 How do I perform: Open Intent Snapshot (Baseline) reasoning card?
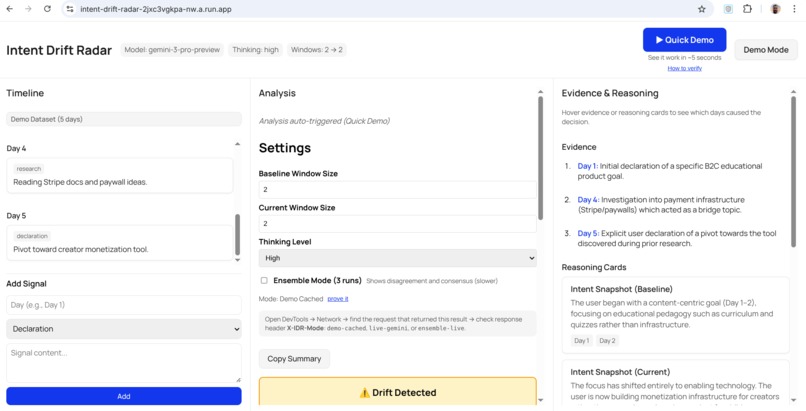click(675, 315)
